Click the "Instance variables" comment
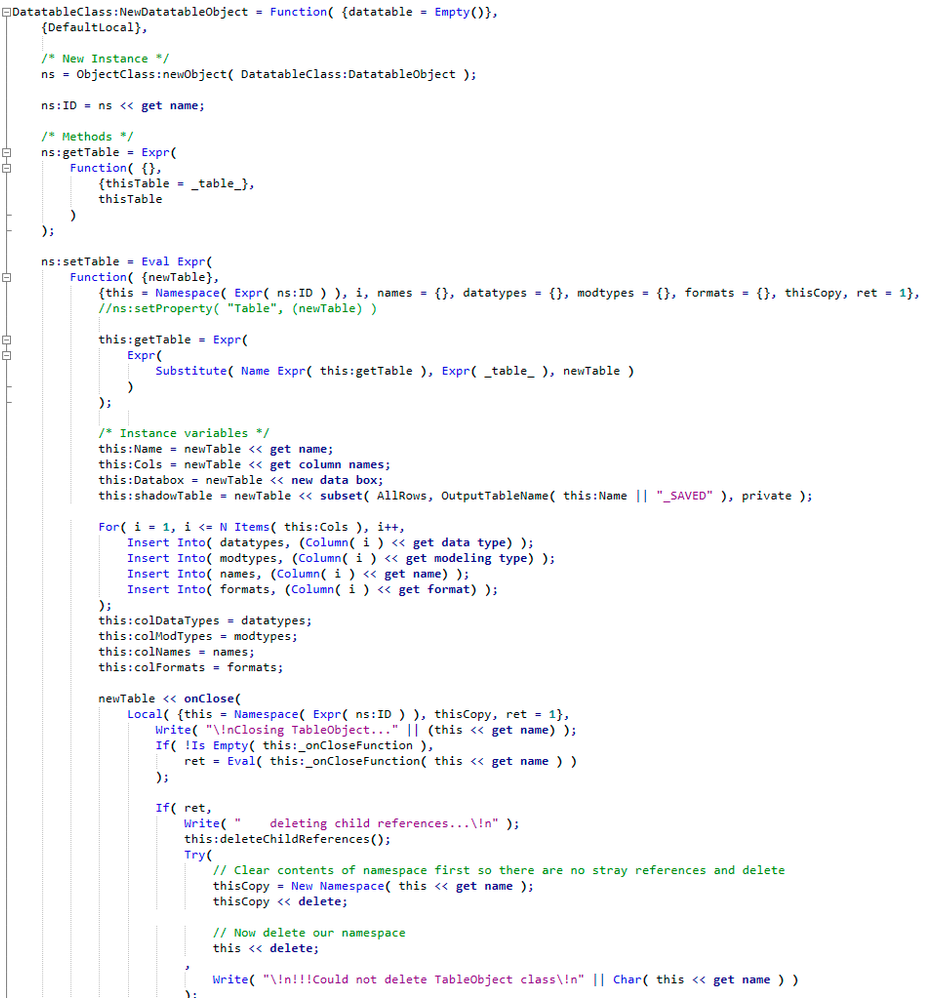This screenshot has width=937, height=998. coord(184,433)
